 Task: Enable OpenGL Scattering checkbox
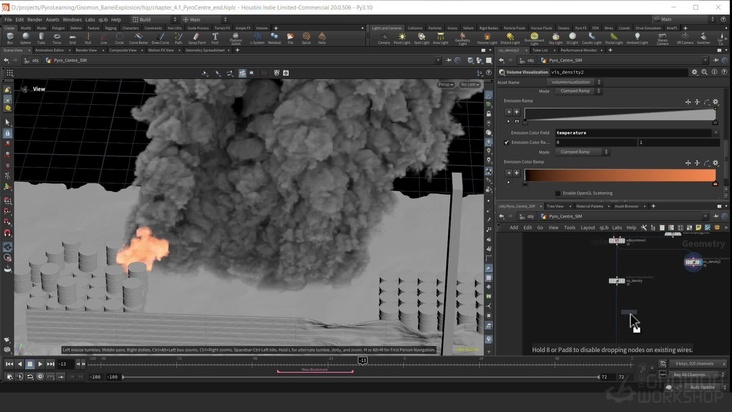[x=559, y=193]
